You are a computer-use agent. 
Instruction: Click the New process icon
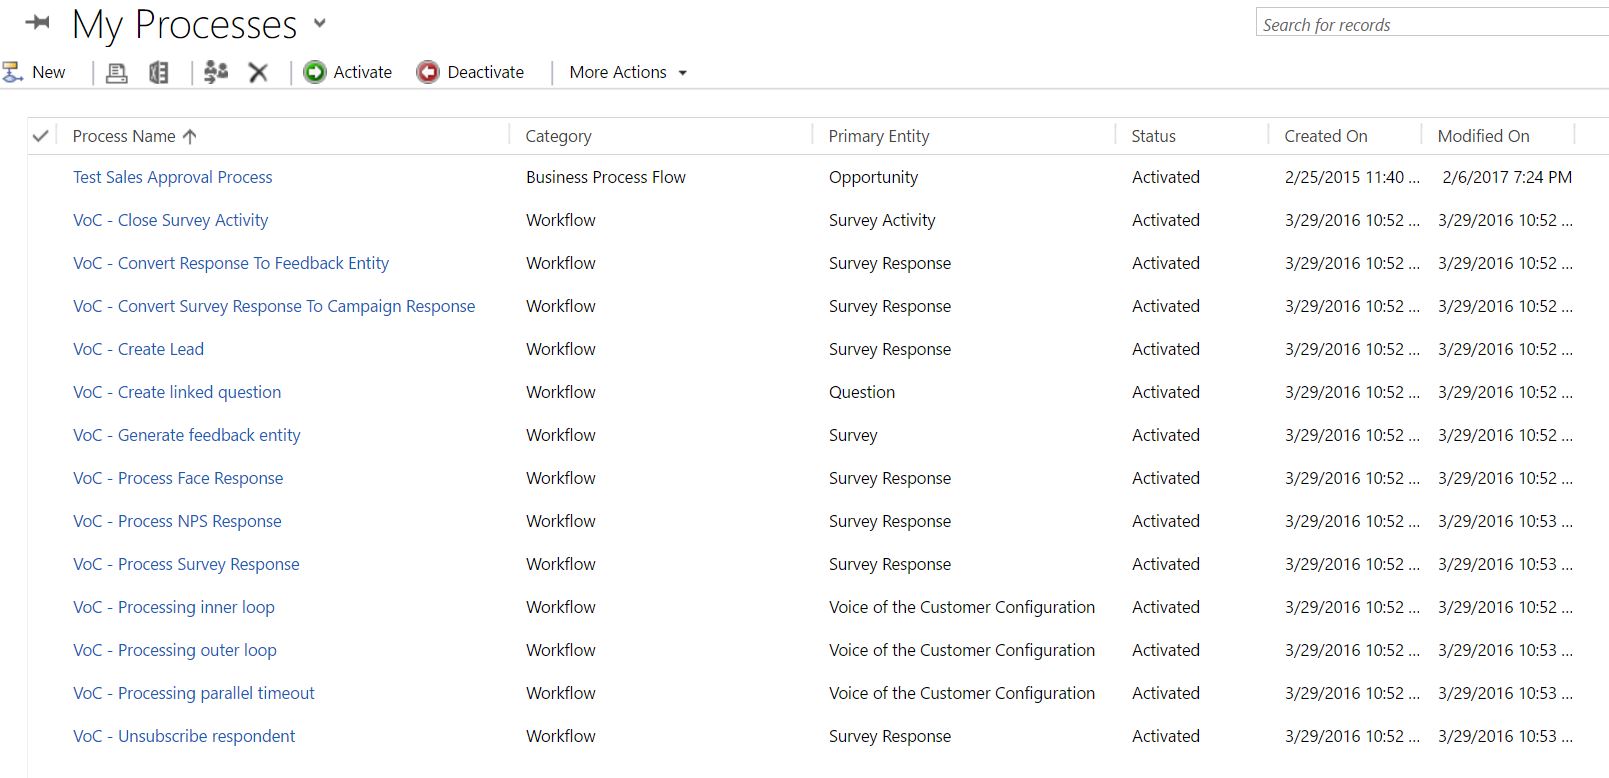(13, 72)
